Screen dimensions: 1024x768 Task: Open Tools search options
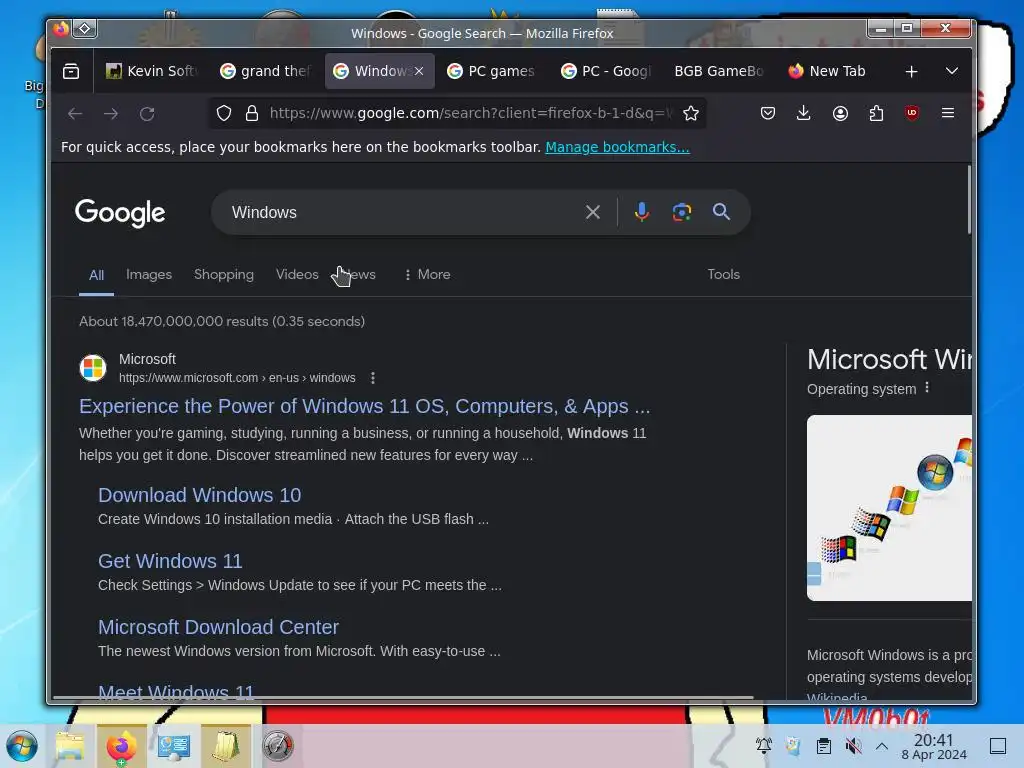click(724, 275)
